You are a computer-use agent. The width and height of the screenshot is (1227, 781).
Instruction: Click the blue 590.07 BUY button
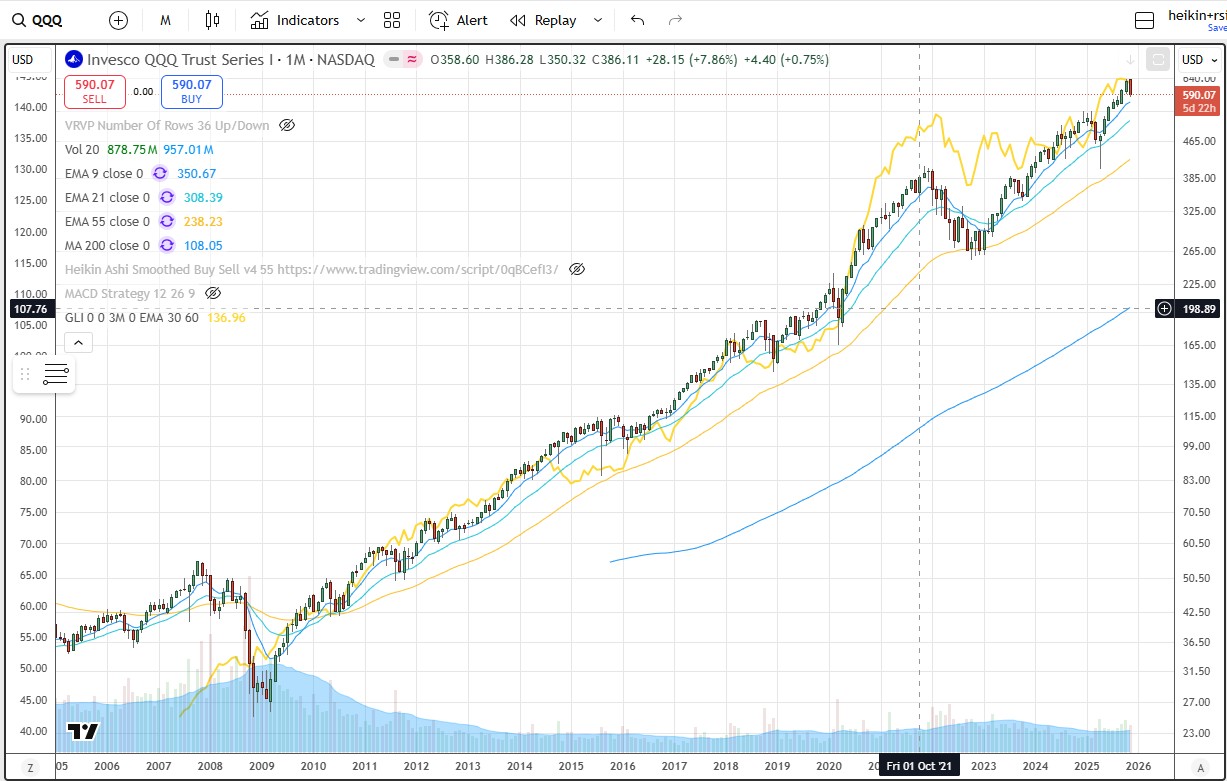pos(191,92)
